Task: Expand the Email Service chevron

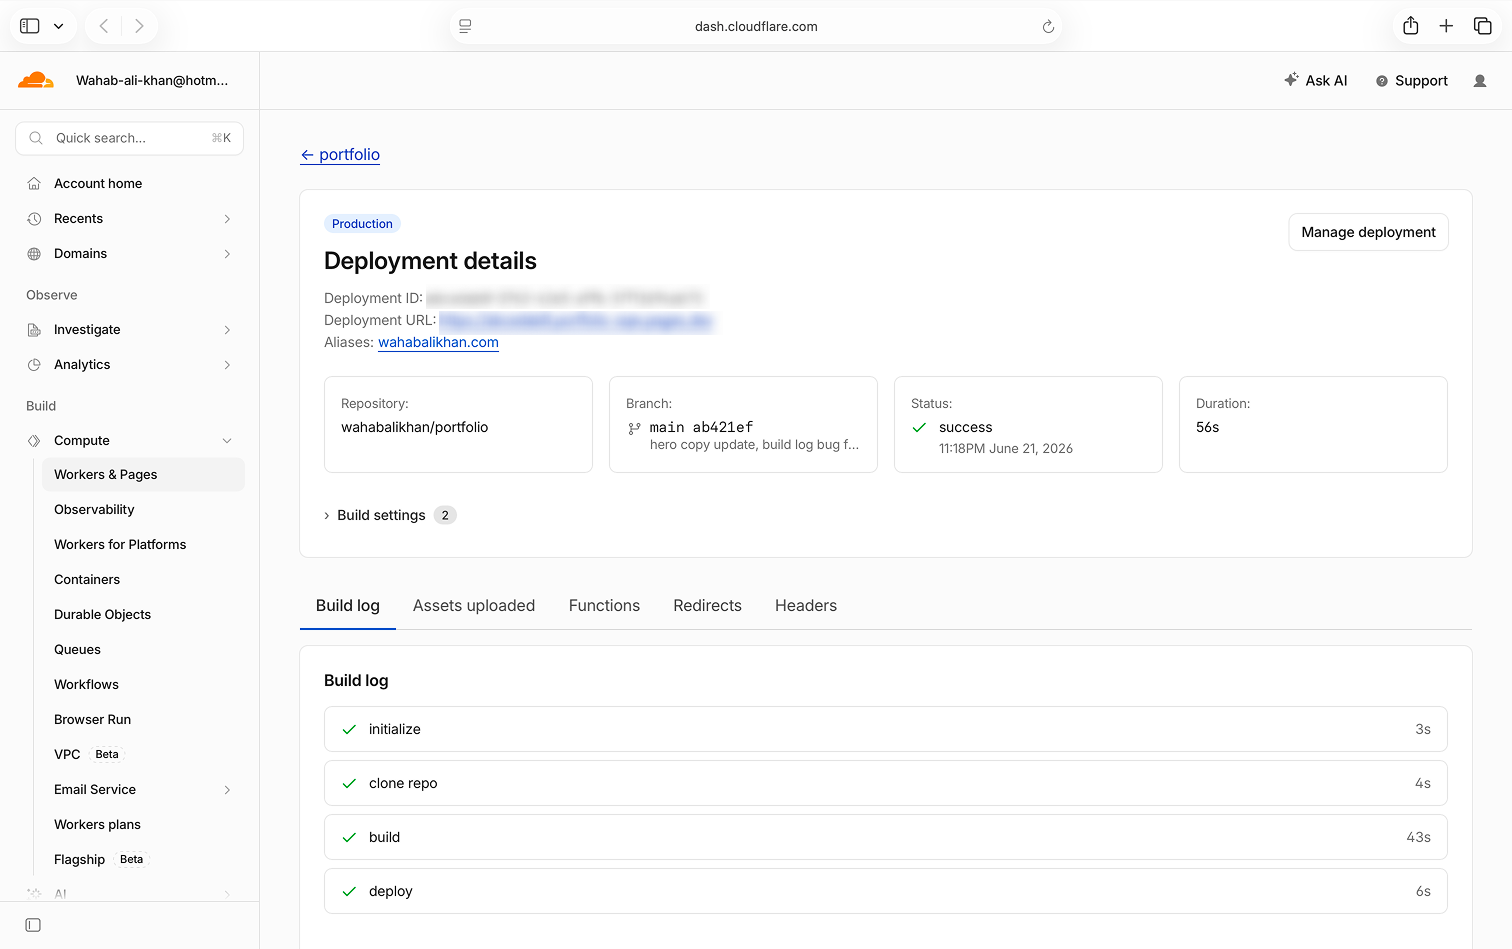Action: tap(227, 790)
